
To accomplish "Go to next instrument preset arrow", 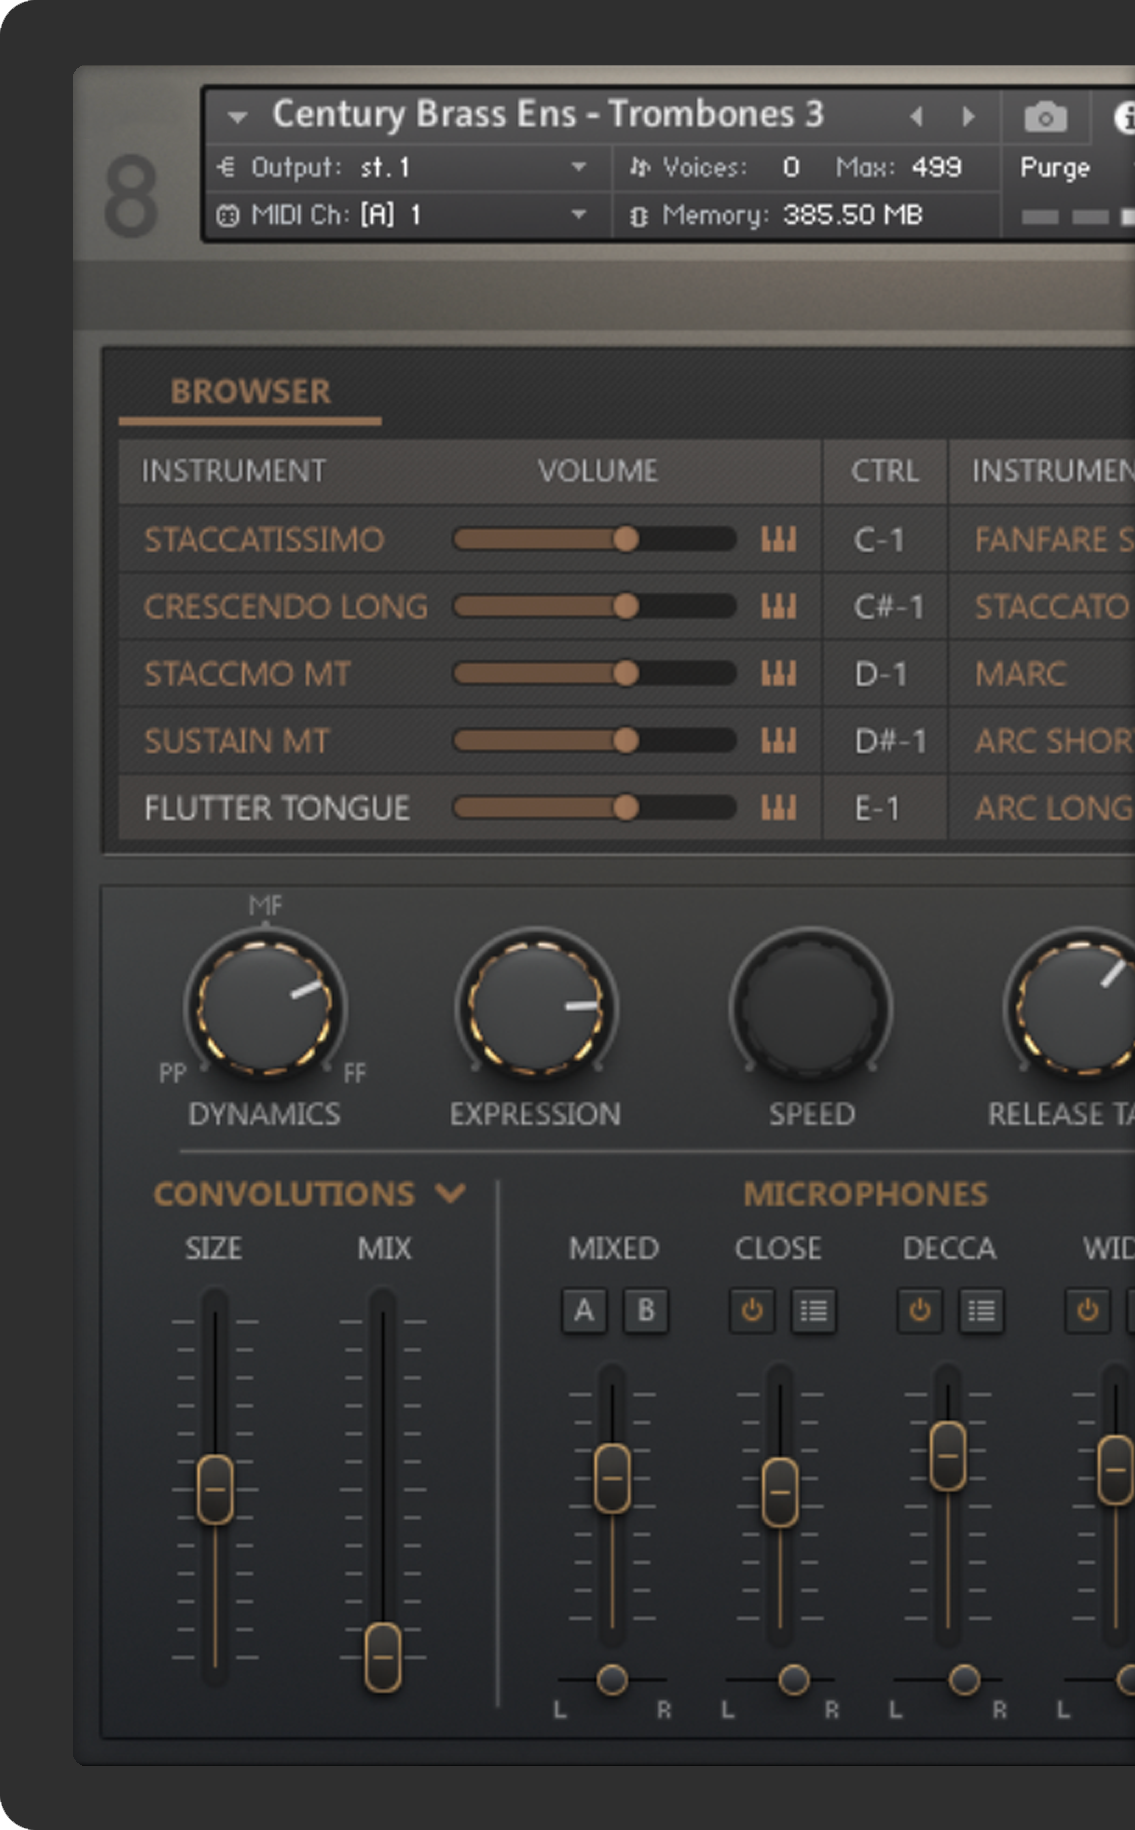I will (967, 117).
